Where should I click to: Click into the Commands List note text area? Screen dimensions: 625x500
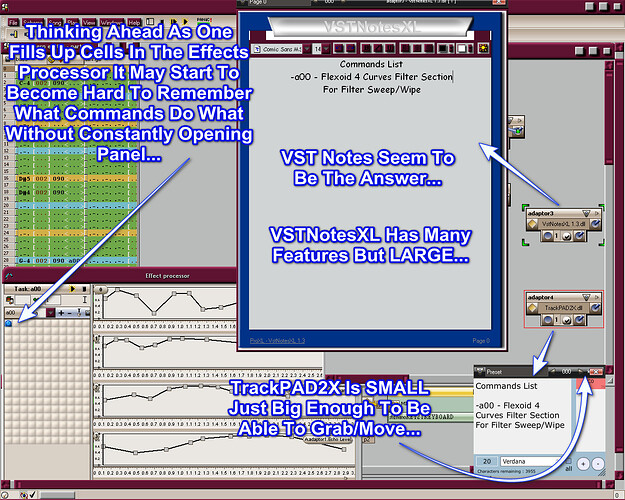[x=370, y=193]
